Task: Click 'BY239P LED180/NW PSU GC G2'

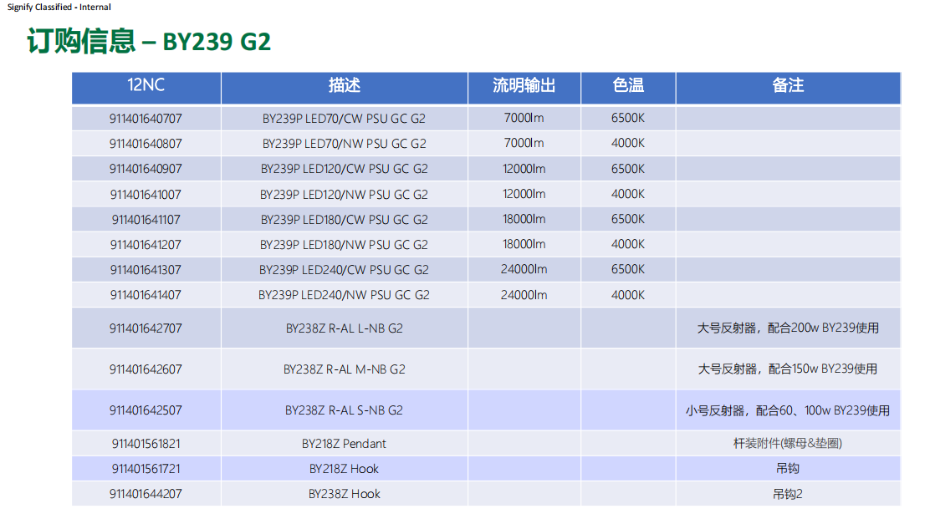Action: coord(344,244)
